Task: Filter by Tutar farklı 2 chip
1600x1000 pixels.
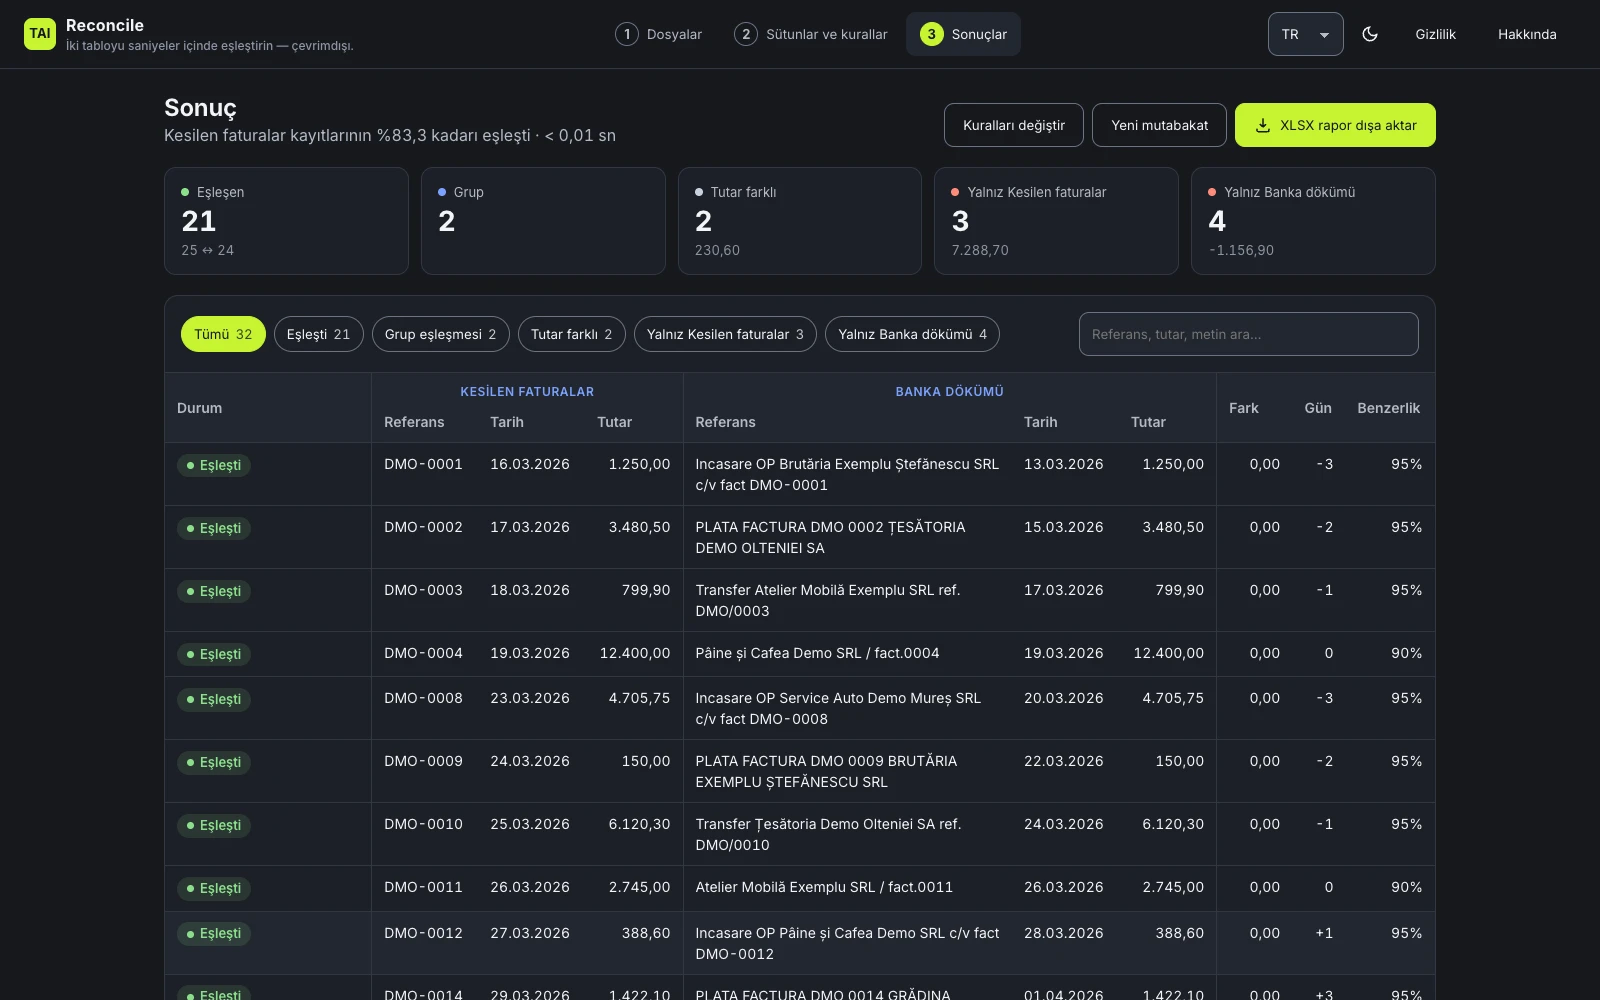Action: point(571,334)
